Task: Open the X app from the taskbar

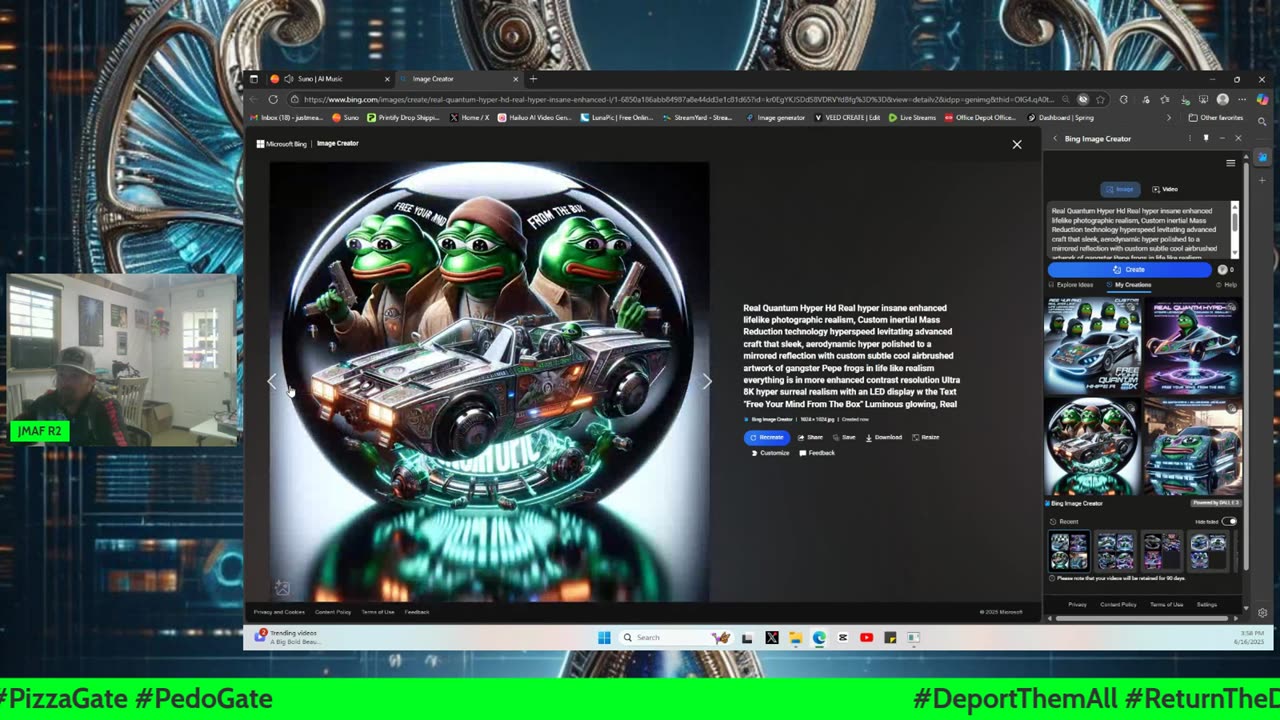Action: [772, 637]
